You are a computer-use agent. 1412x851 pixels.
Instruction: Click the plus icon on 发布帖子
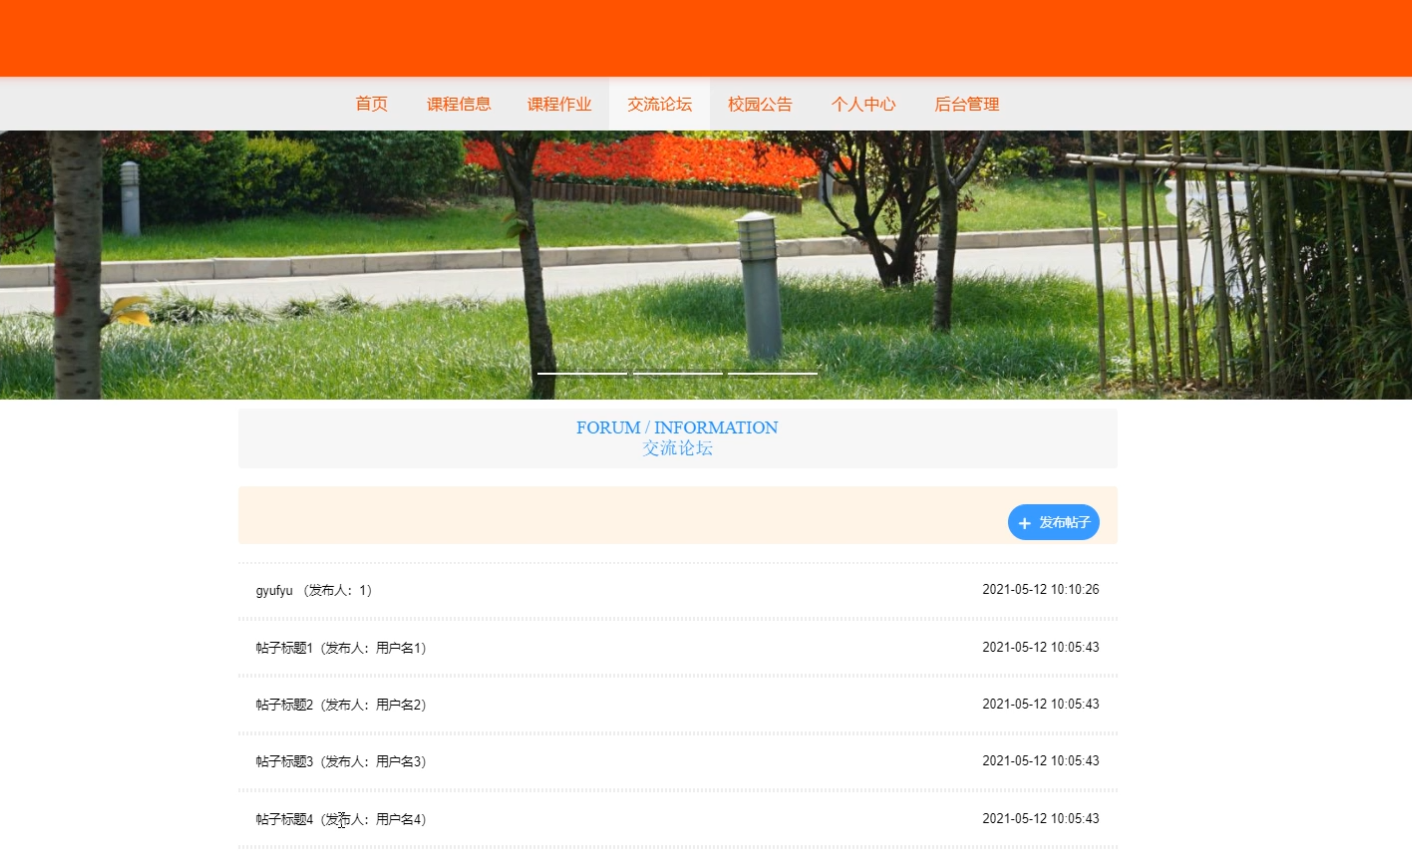pyautogui.click(x=1024, y=523)
